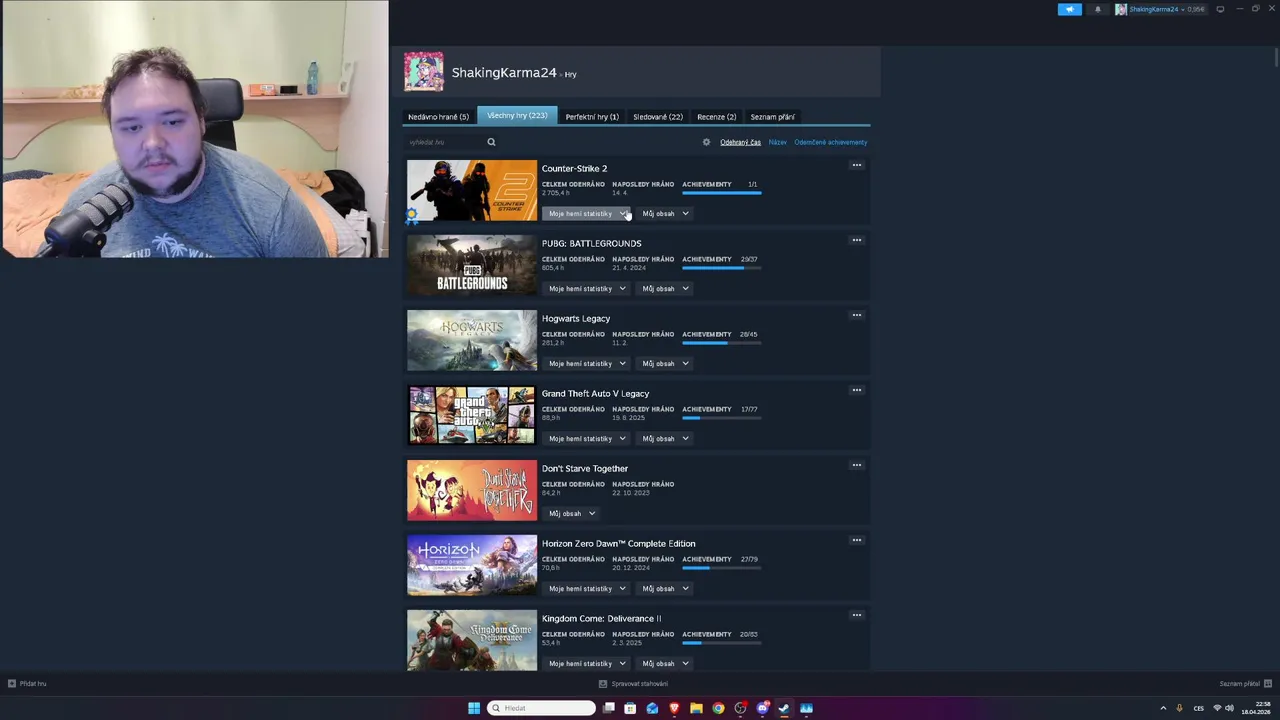The image size is (1280, 720).
Task: Open the Seznam přání tab
Action: click(x=772, y=117)
